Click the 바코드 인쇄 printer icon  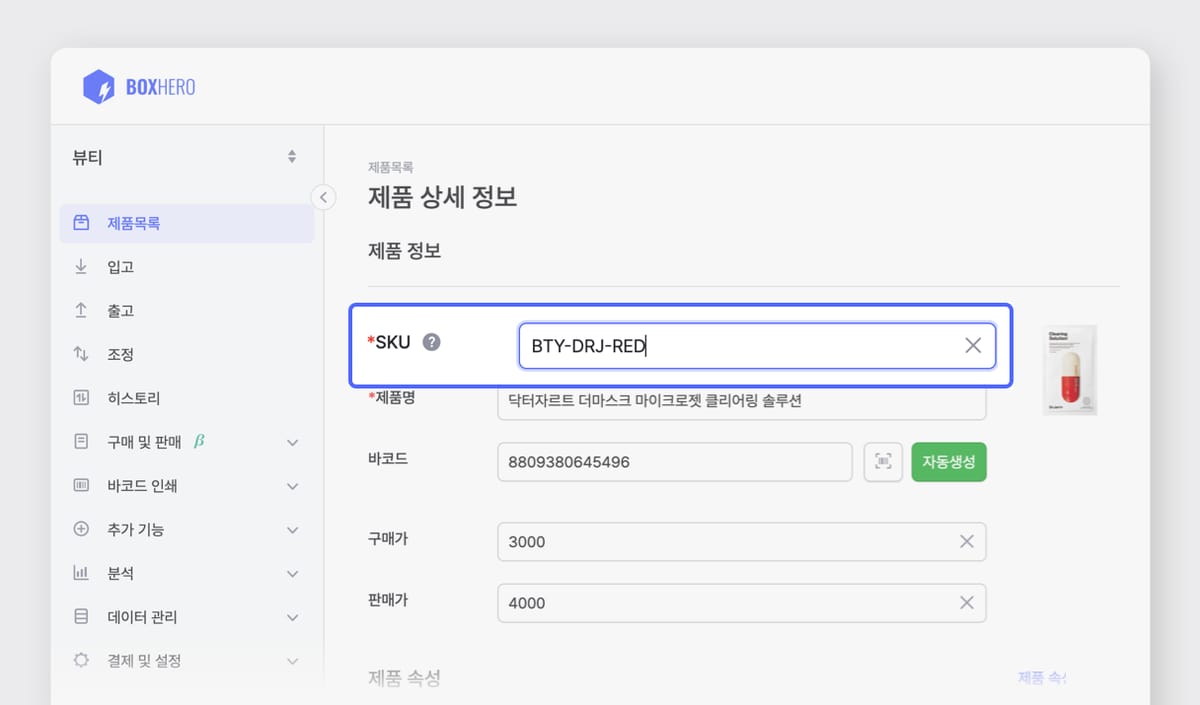coord(80,485)
